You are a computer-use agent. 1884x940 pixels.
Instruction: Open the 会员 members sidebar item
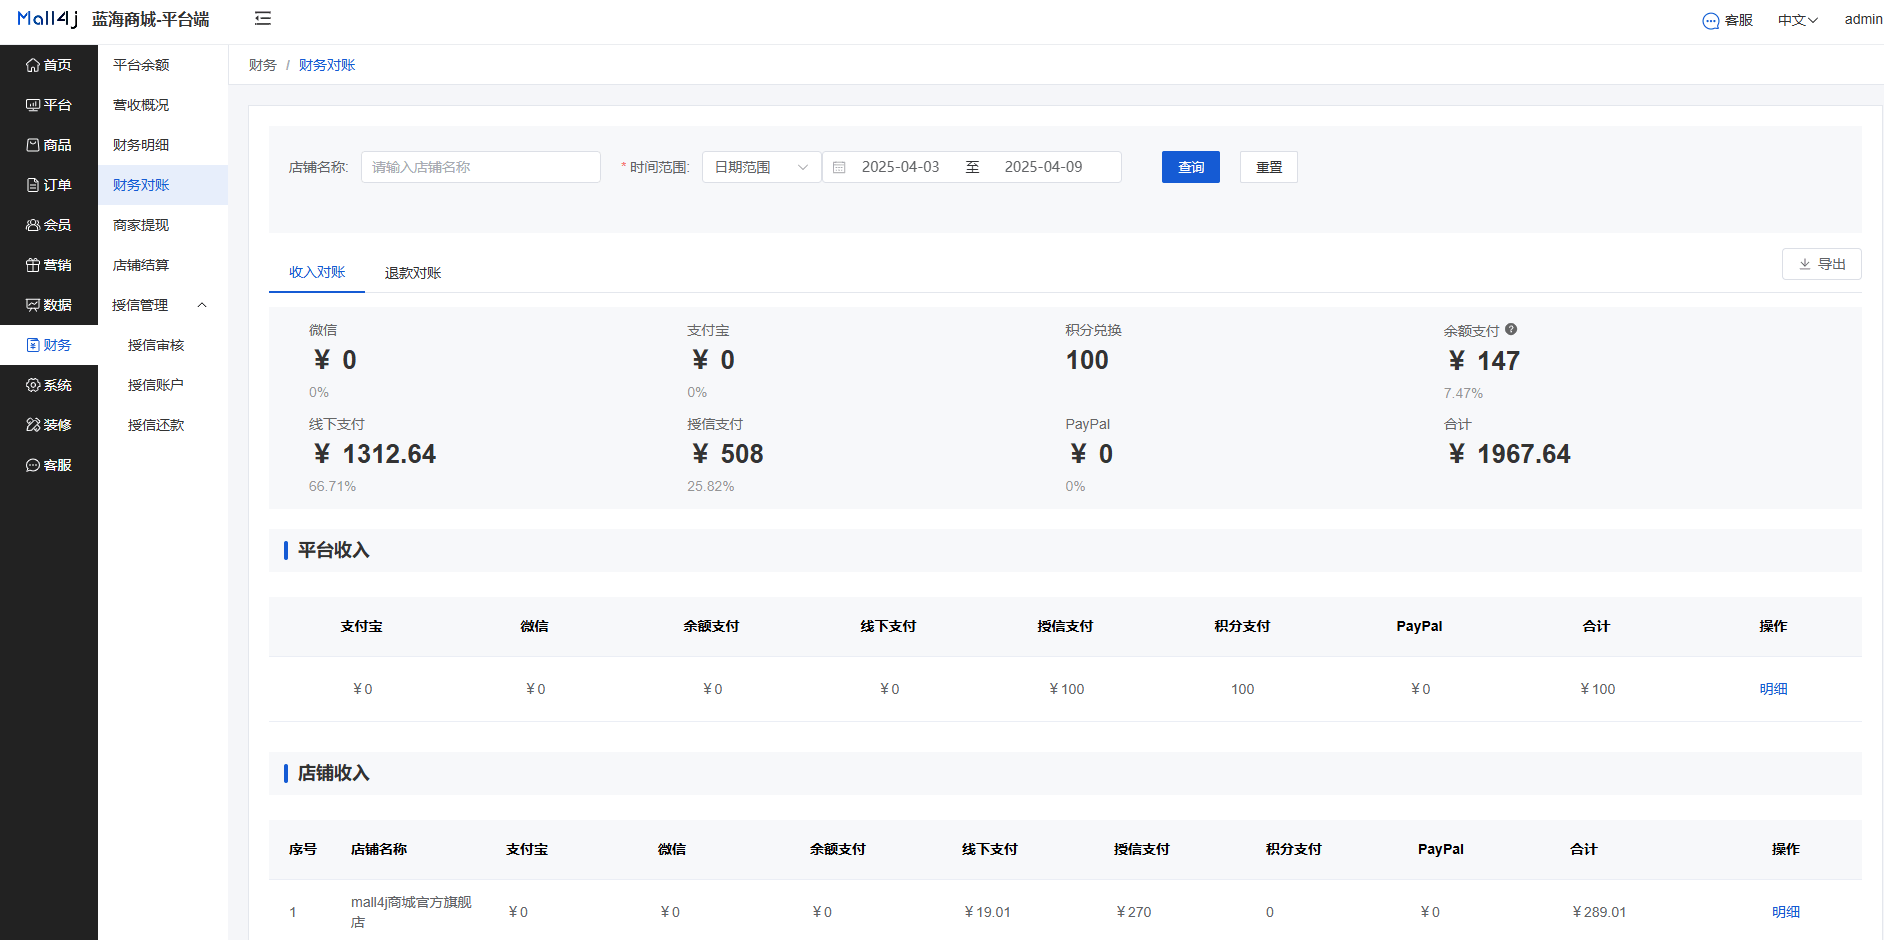tap(49, 225)
